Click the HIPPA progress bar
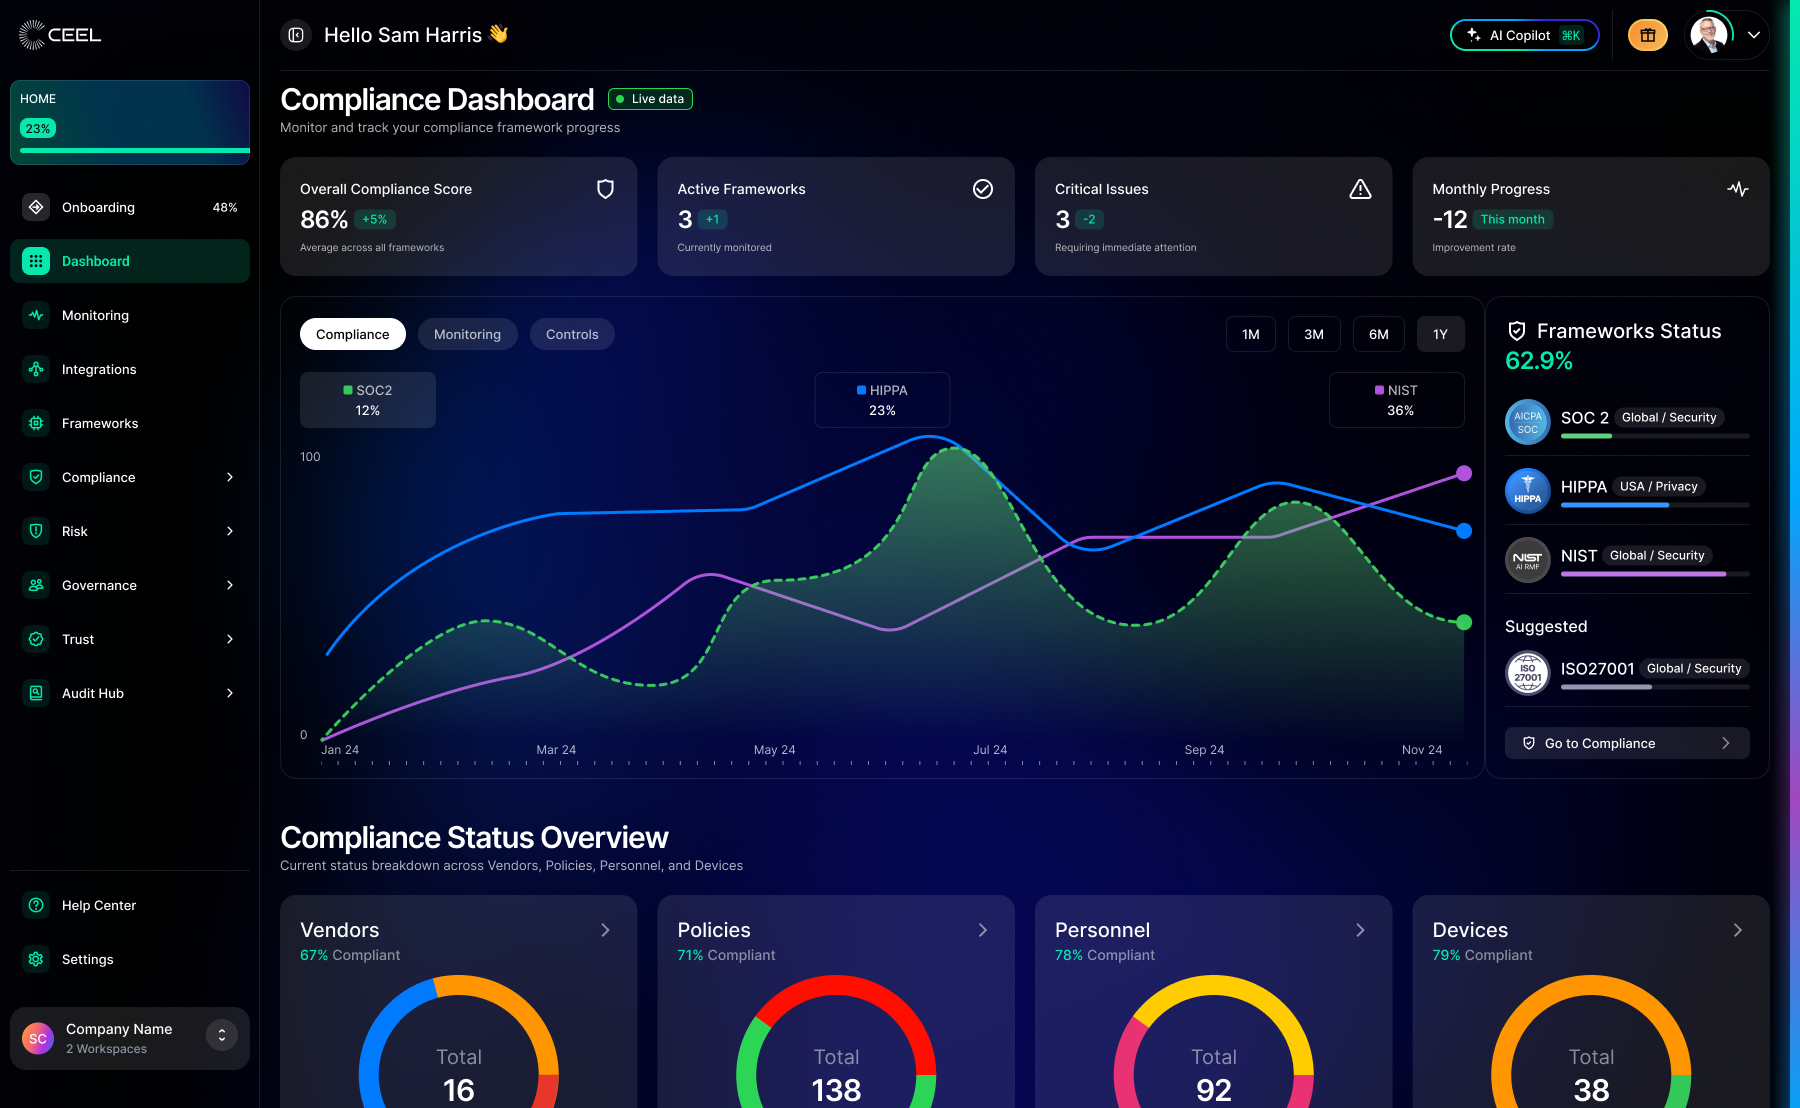Viewport: 1800px width, 1108px height. click(x=1655, y=505)
